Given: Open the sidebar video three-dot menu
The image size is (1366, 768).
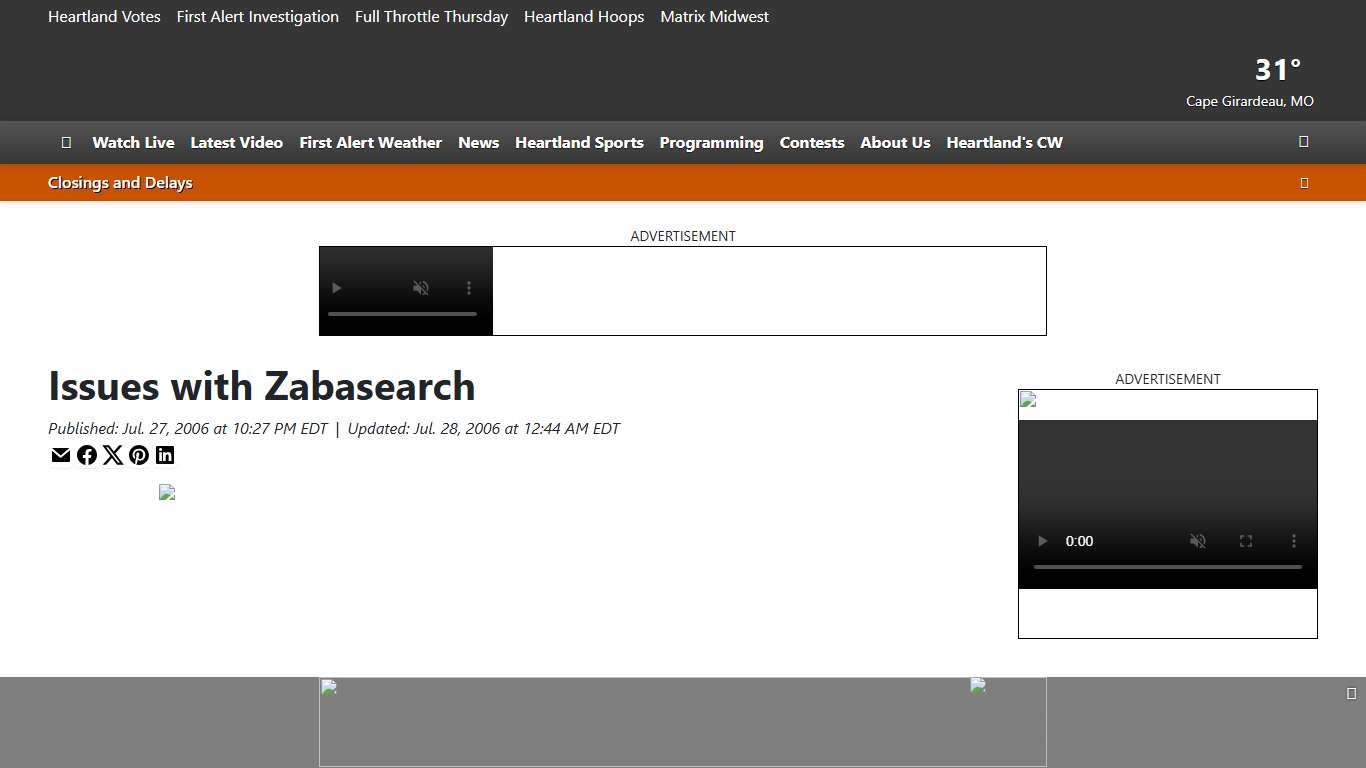Looking at the screenshot, I should tap(1293, 541).
